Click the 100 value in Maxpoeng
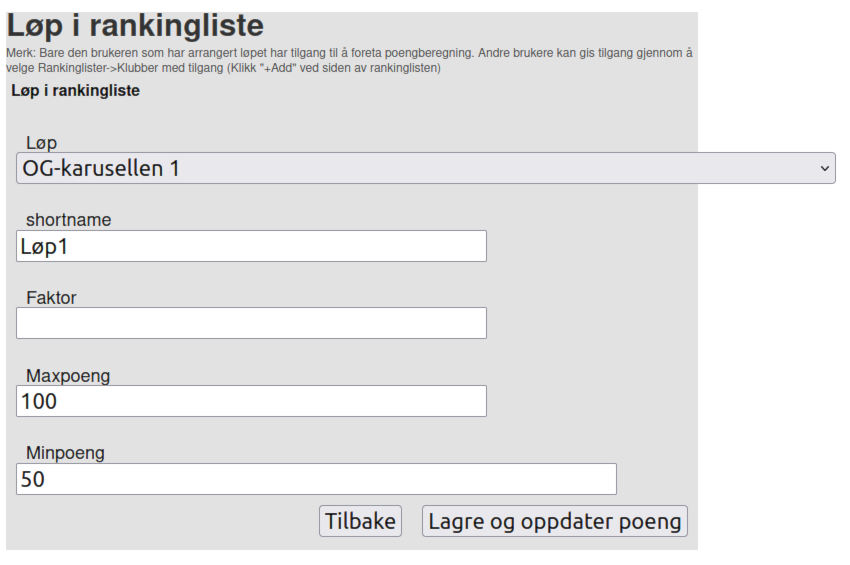 [39, 401]
